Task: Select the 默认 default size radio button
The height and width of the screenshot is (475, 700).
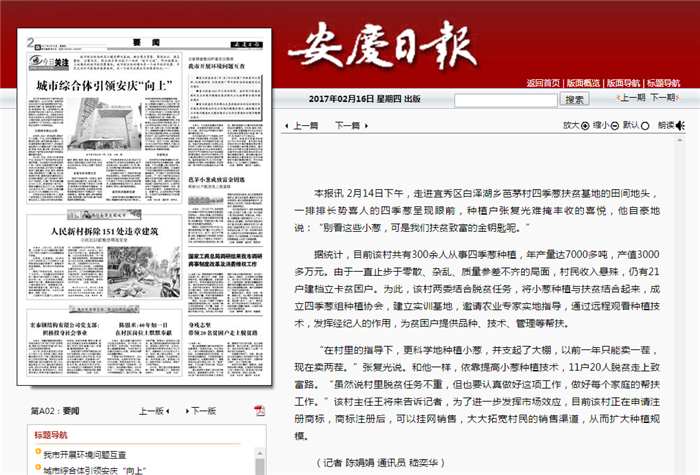Action: pyautogui.click(x=645, y=126)
